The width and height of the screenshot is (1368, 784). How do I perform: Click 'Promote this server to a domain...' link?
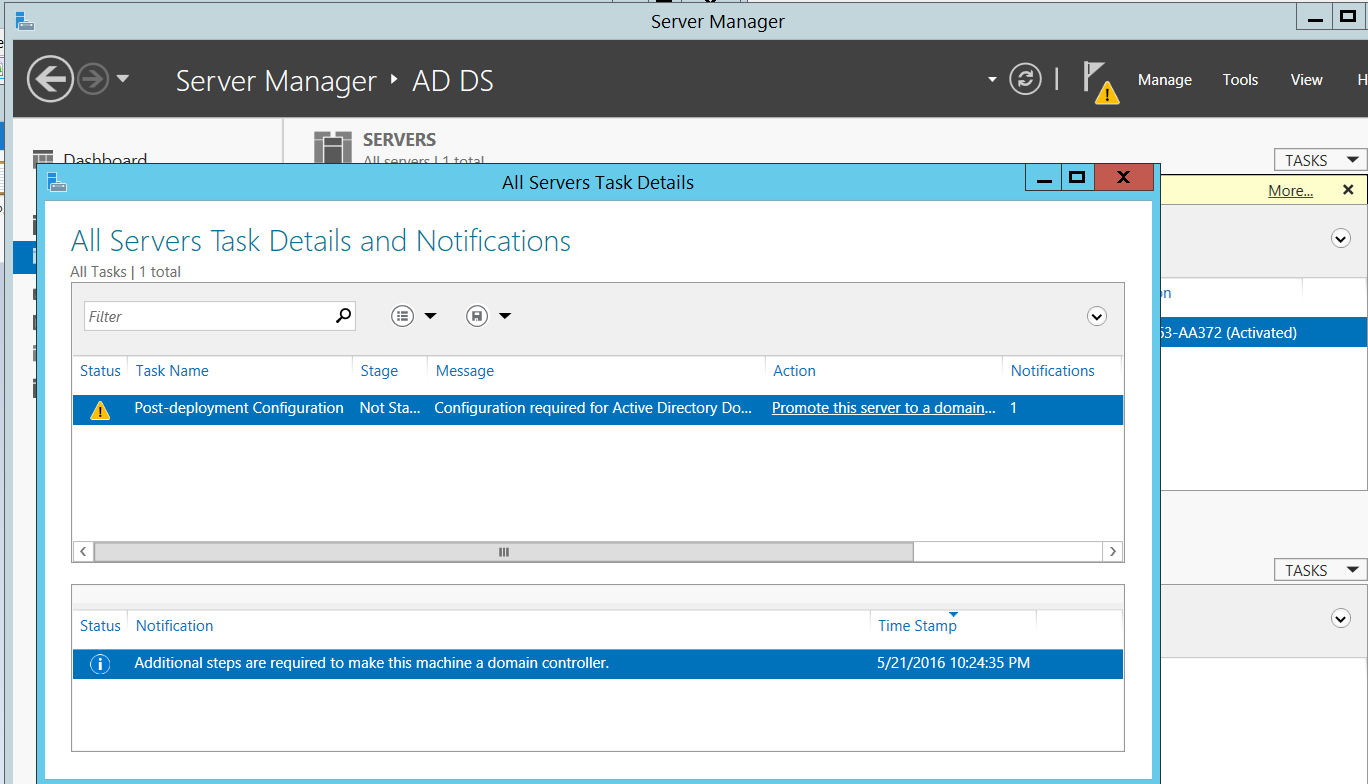point(884,408)
